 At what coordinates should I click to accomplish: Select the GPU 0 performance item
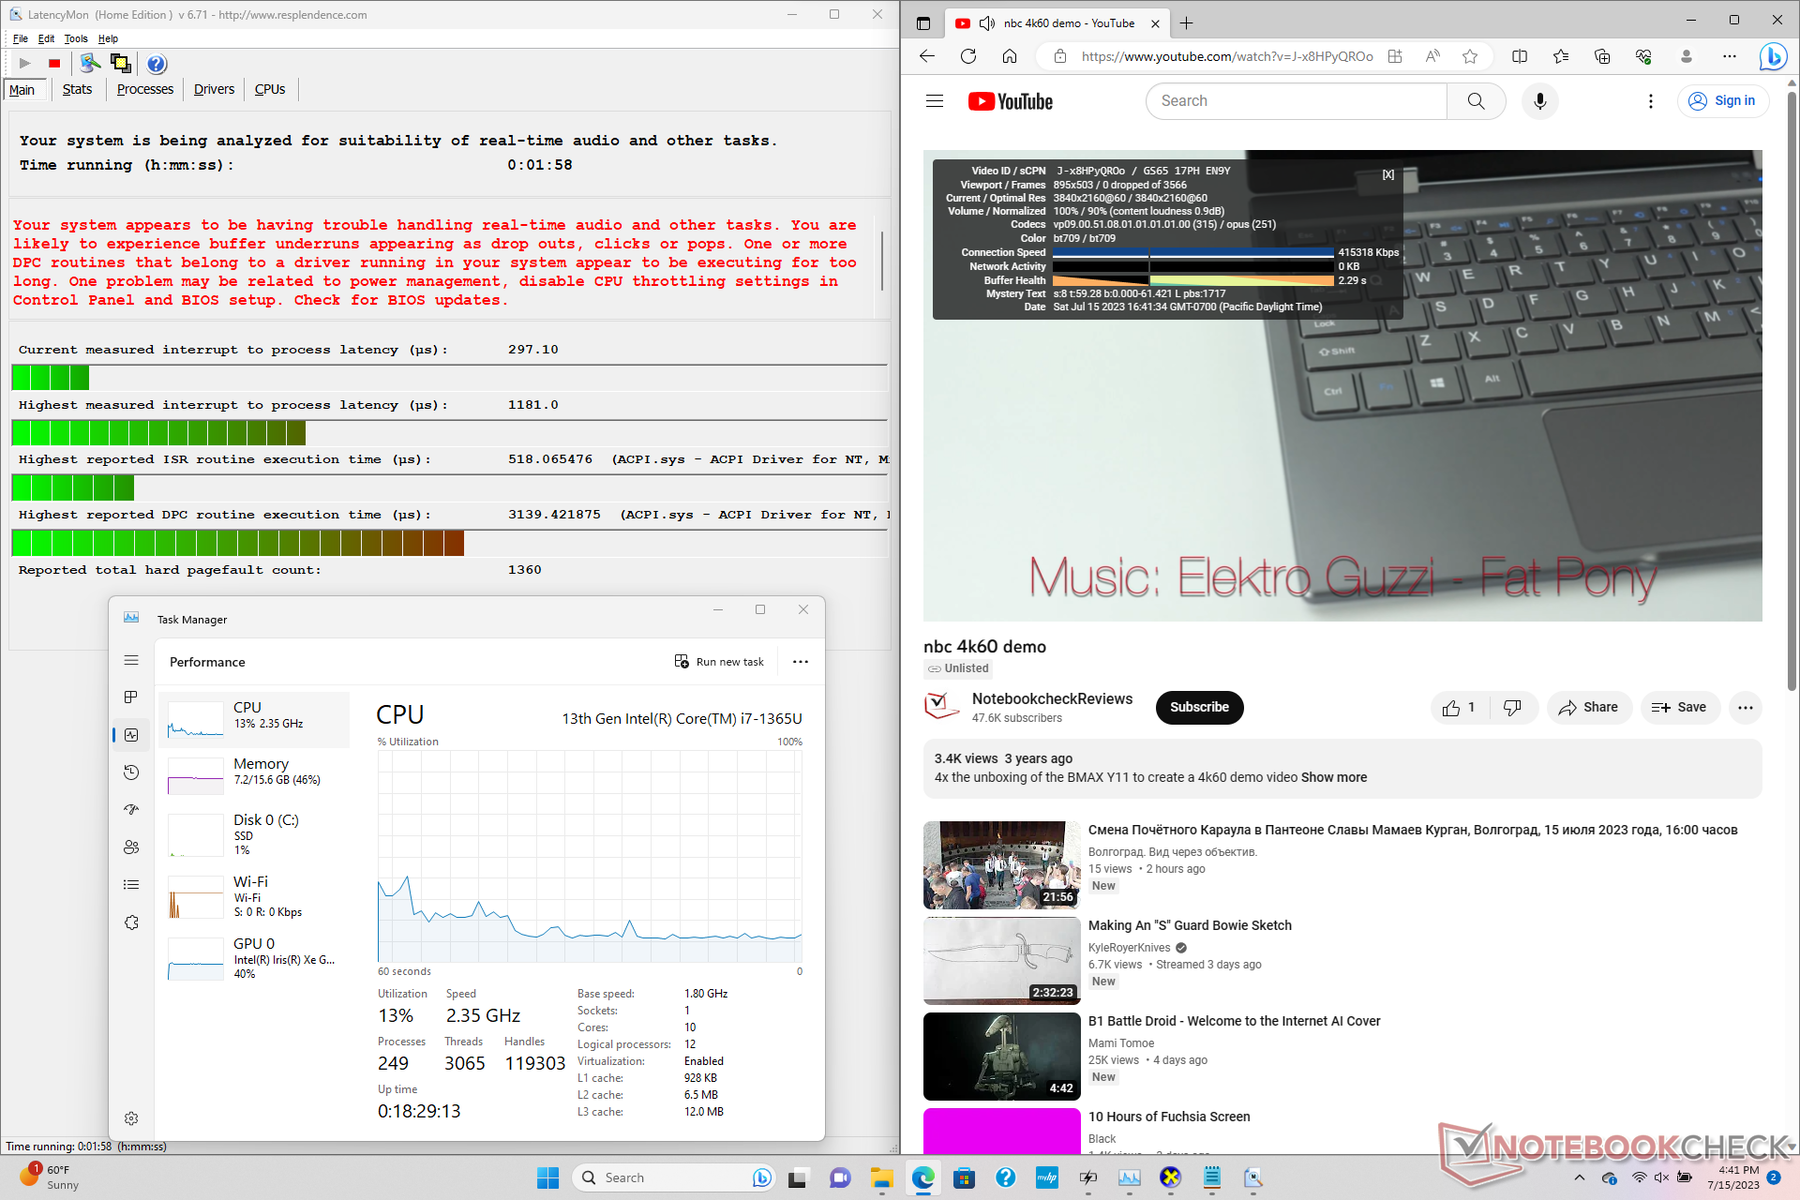coord(254,958)
